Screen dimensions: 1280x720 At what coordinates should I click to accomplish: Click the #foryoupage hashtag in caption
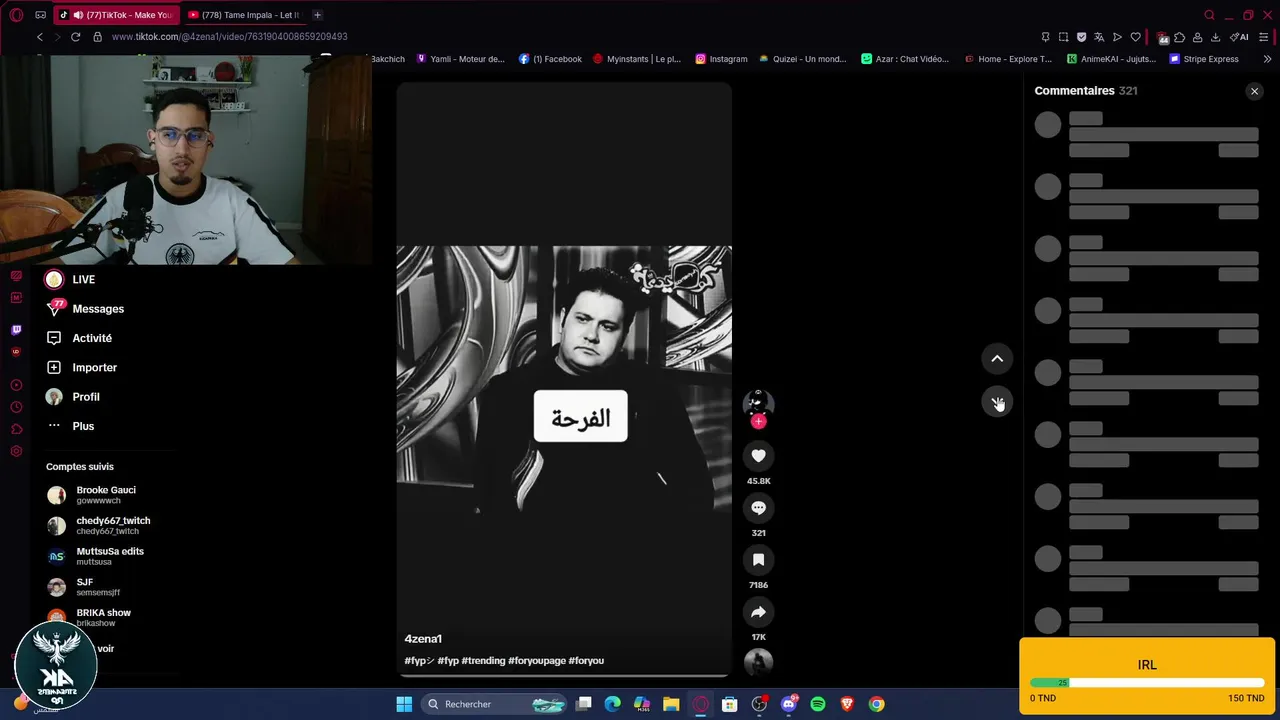click(536, 661)
